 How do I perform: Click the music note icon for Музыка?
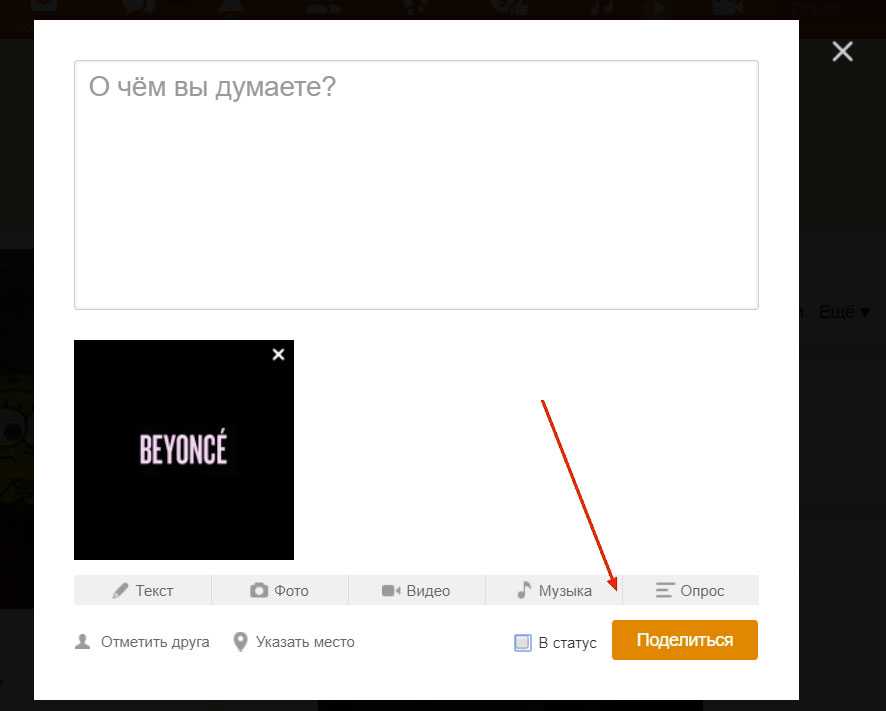(524, 590)
